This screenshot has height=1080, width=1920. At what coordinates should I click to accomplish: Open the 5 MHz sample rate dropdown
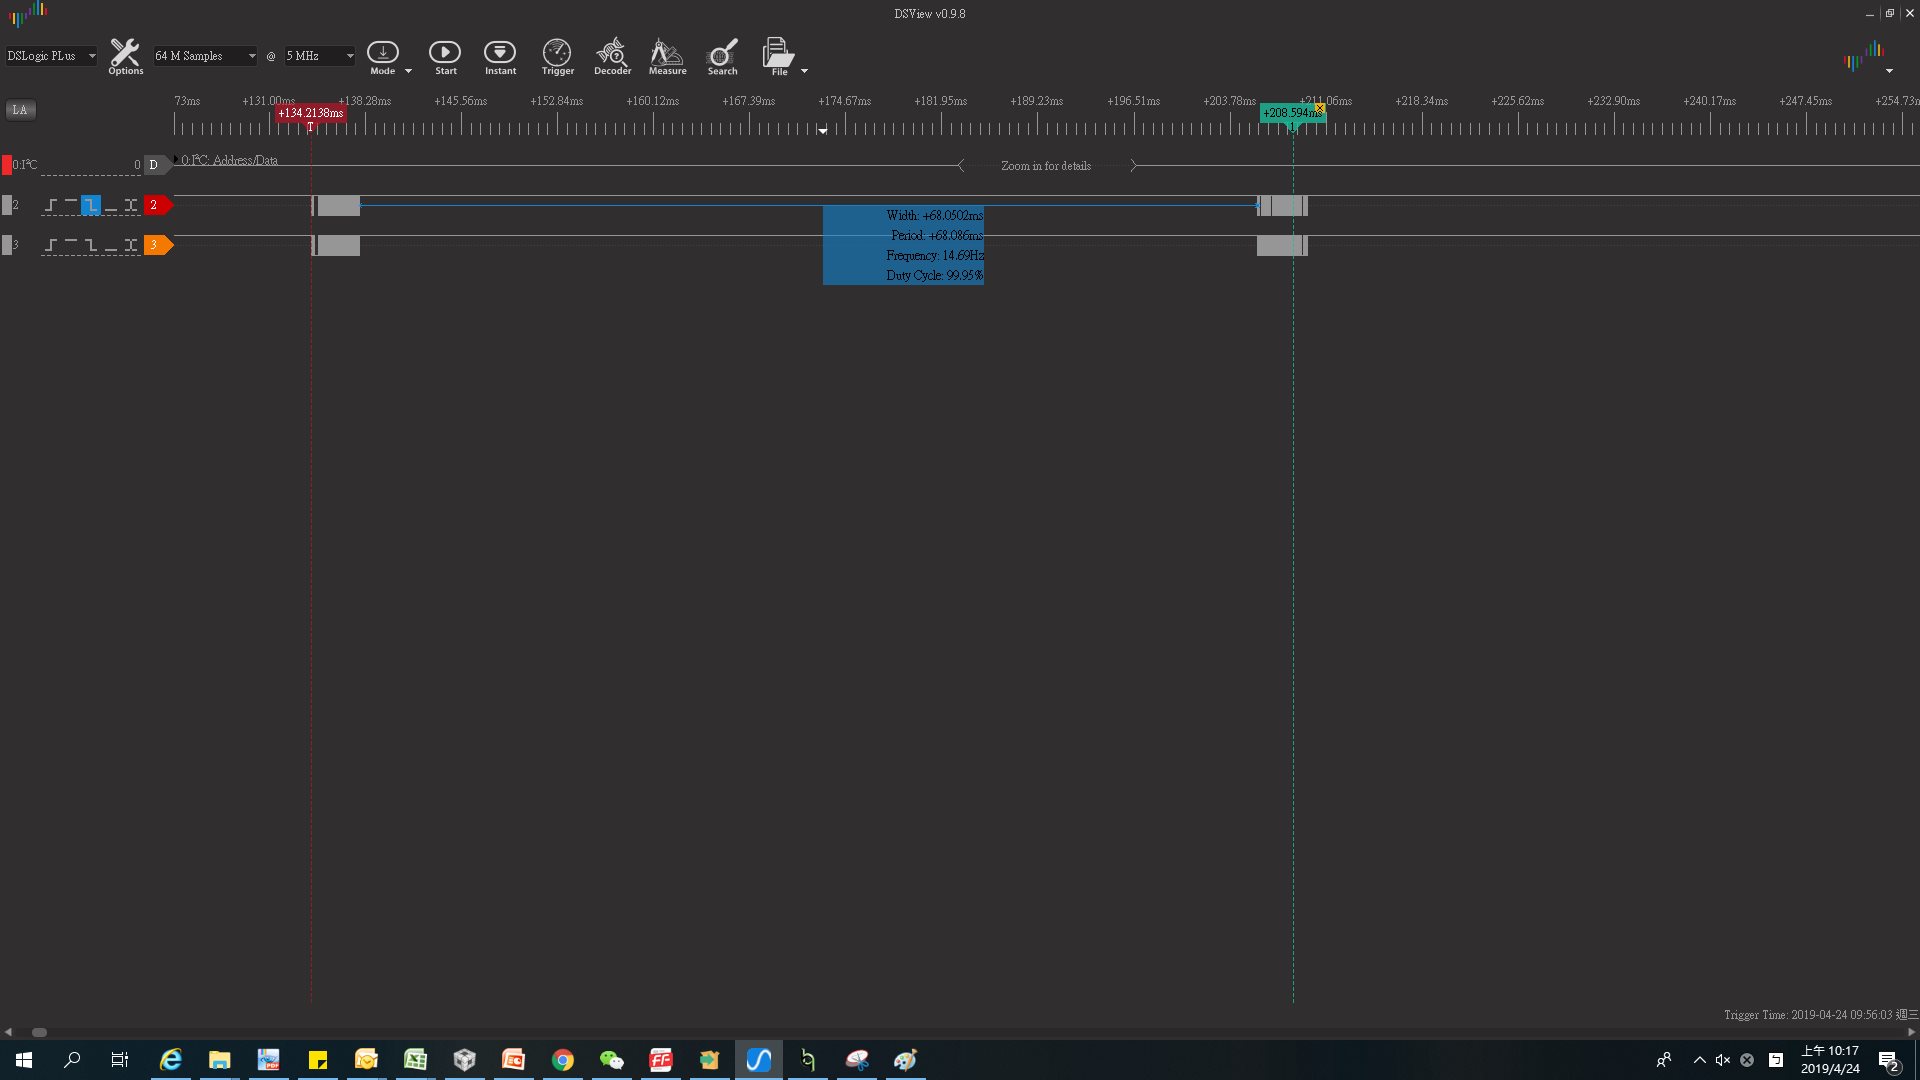pos(320,56)
